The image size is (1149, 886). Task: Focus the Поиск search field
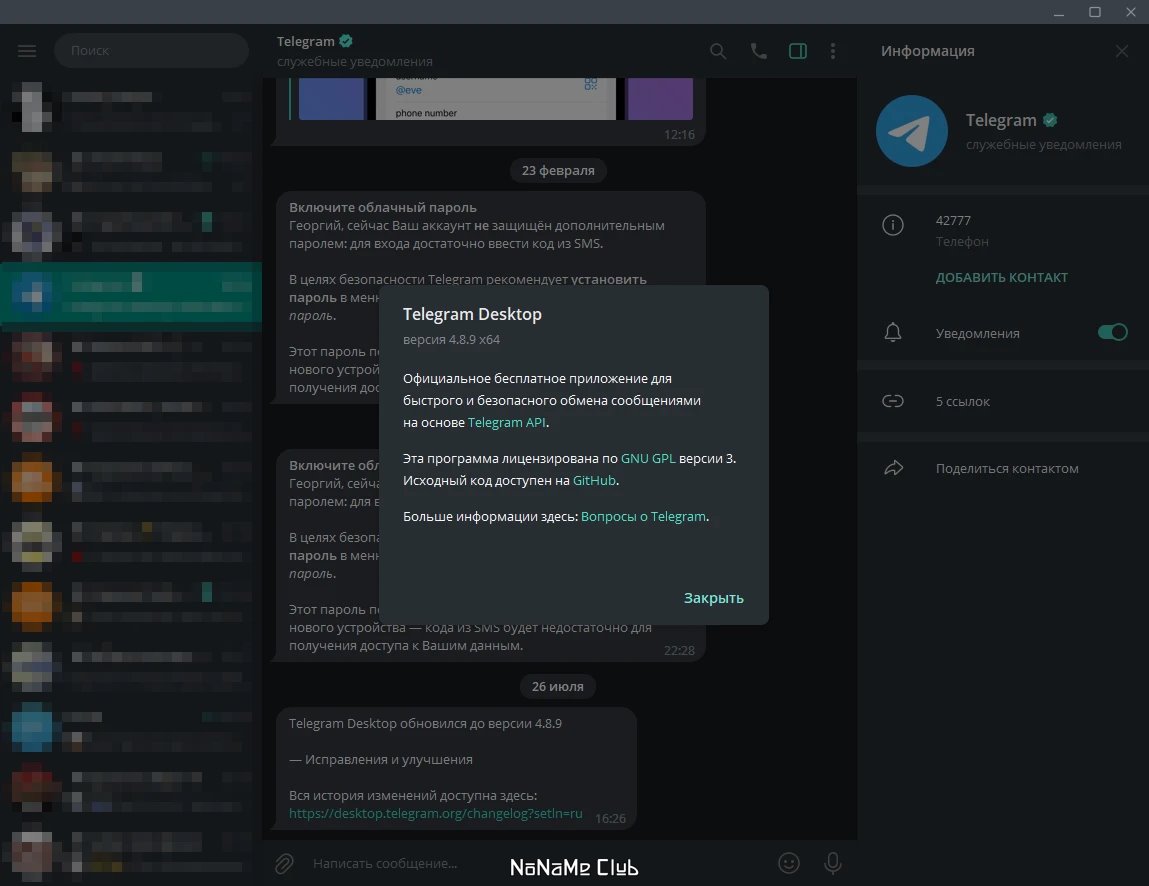point(151,51)
